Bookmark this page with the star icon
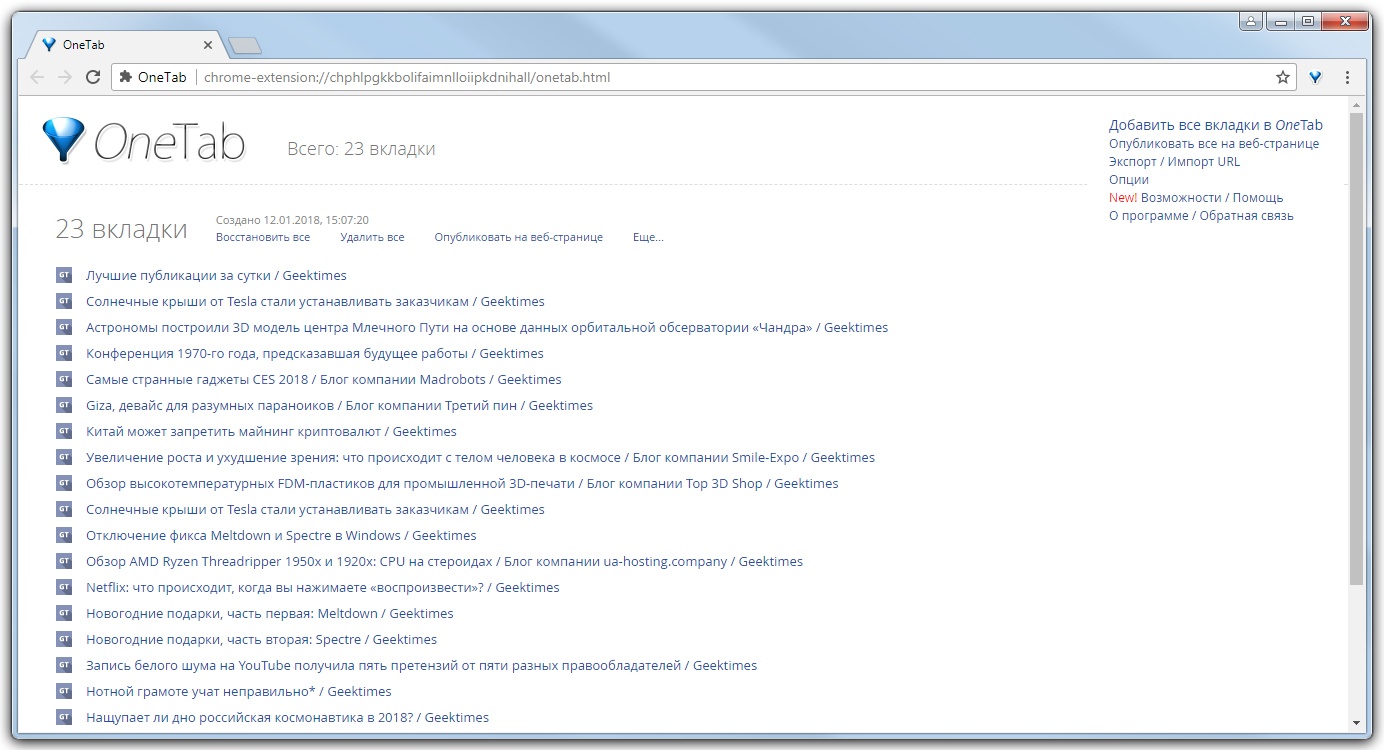 (1283, 77)
